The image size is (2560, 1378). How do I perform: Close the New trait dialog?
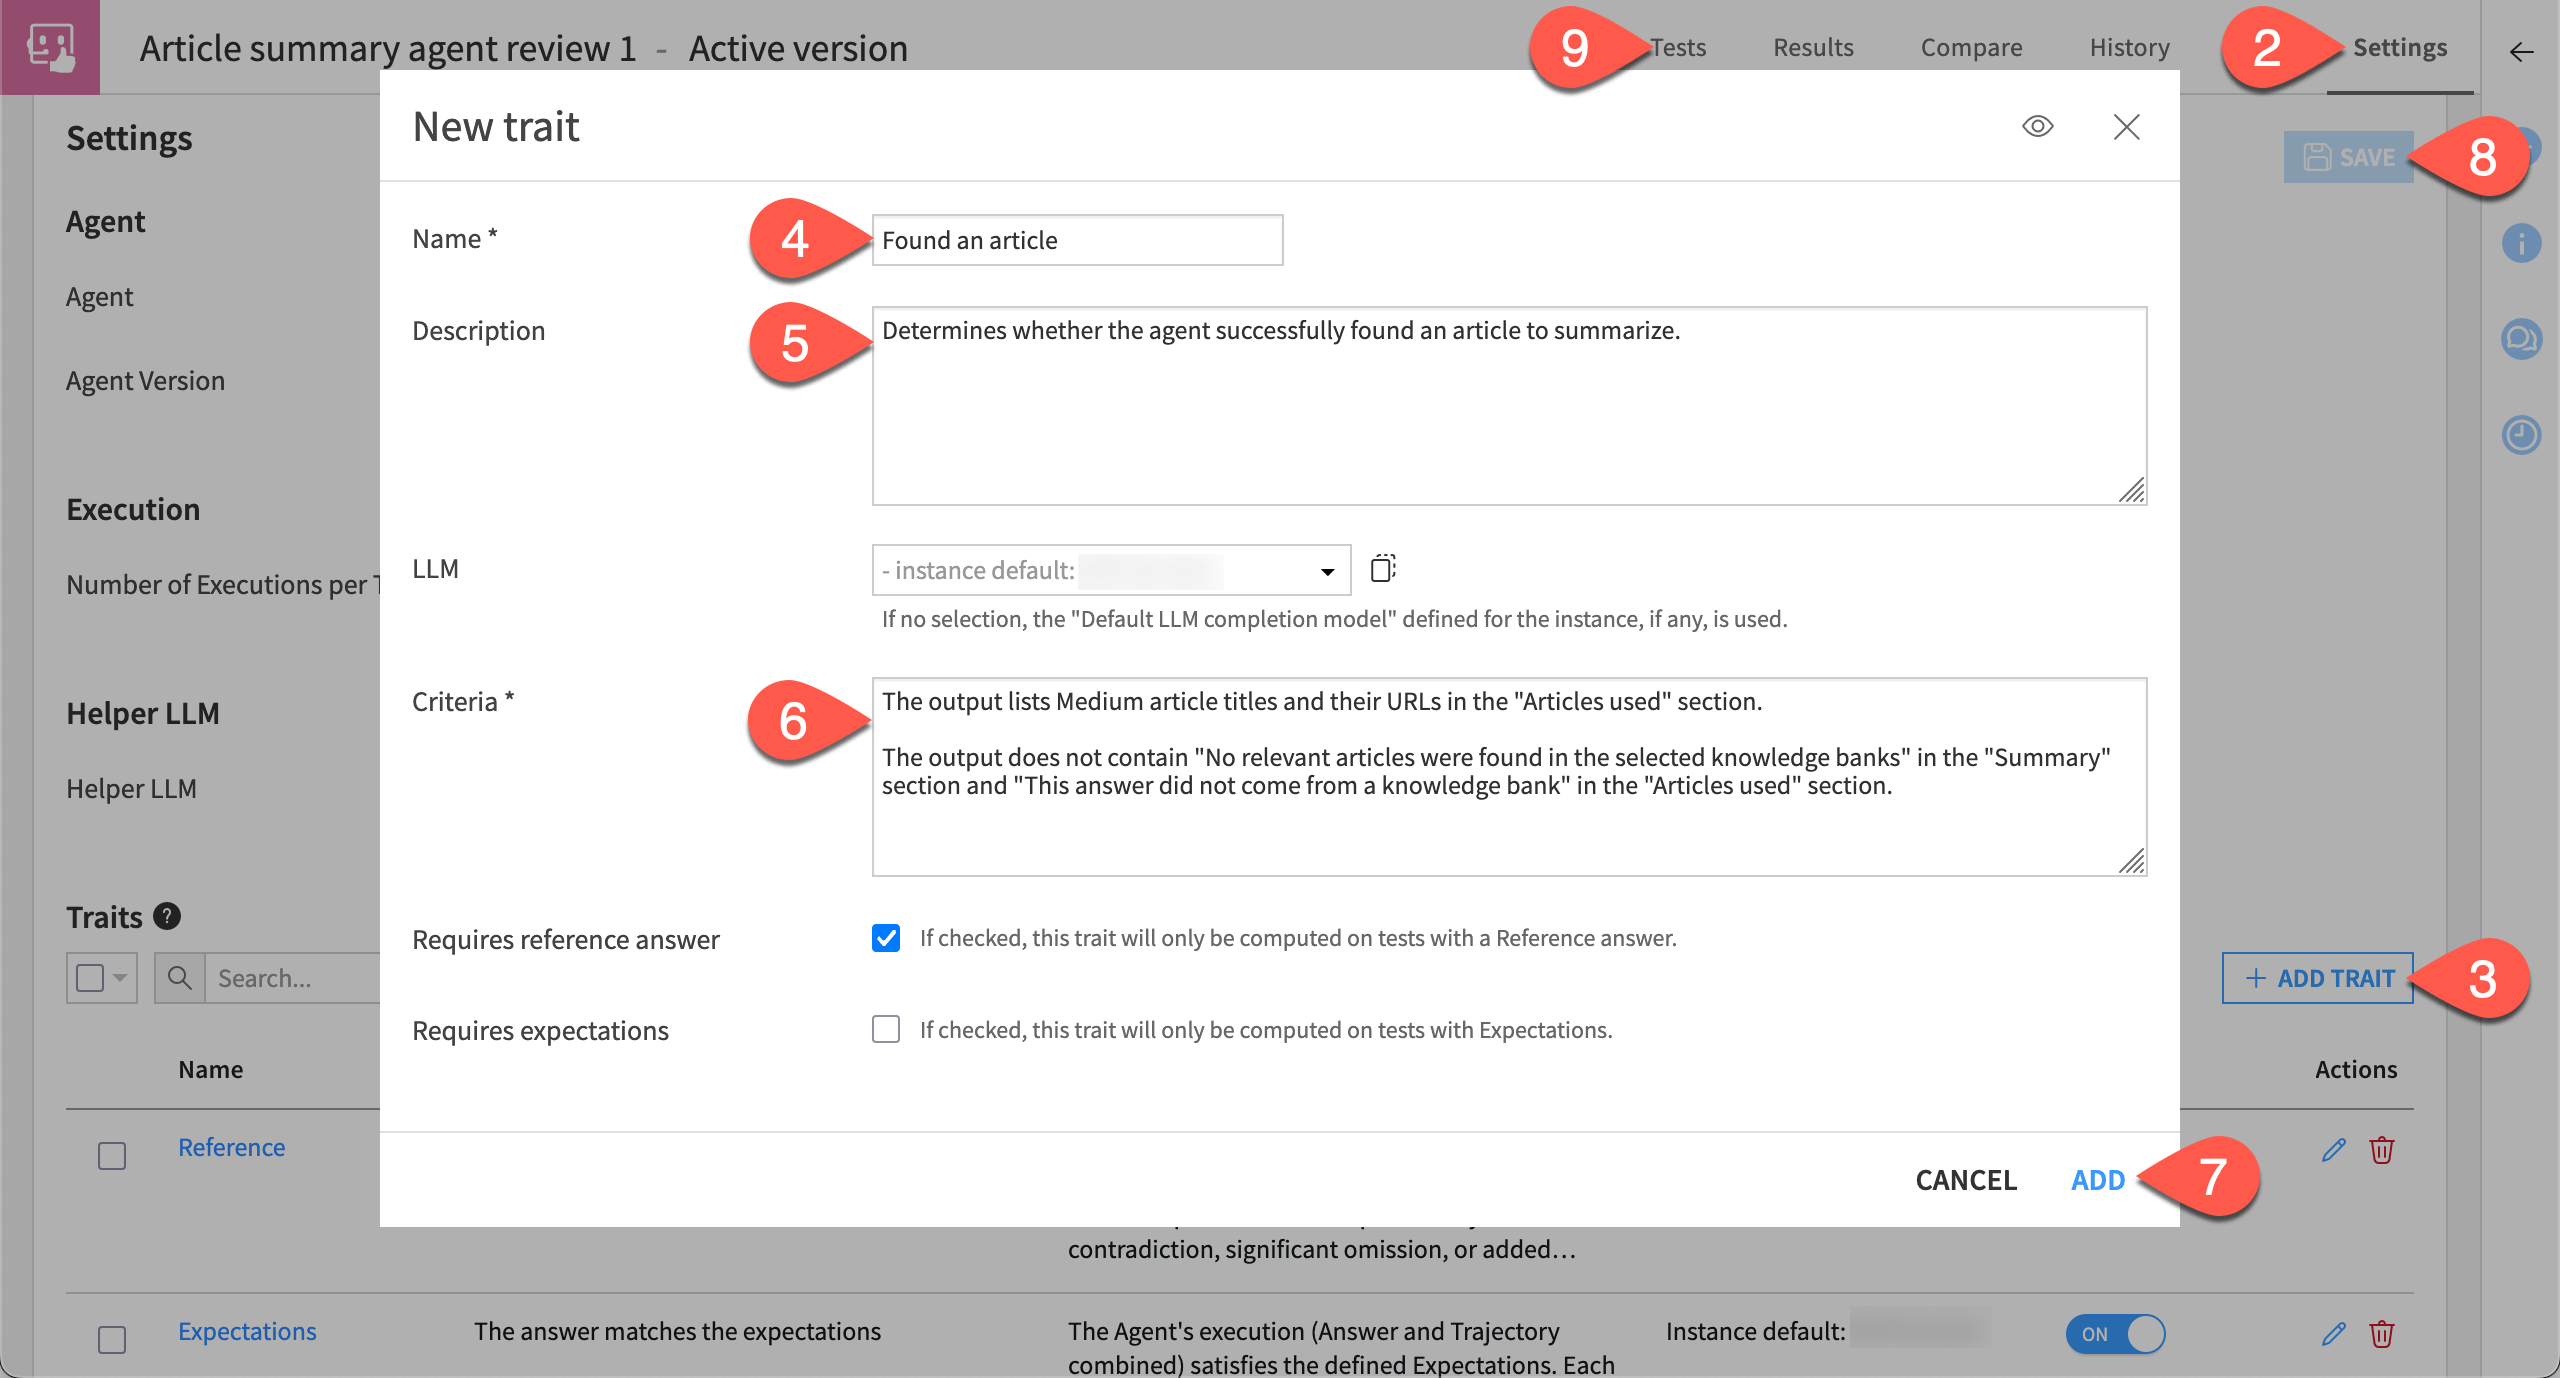[2126, 127]
